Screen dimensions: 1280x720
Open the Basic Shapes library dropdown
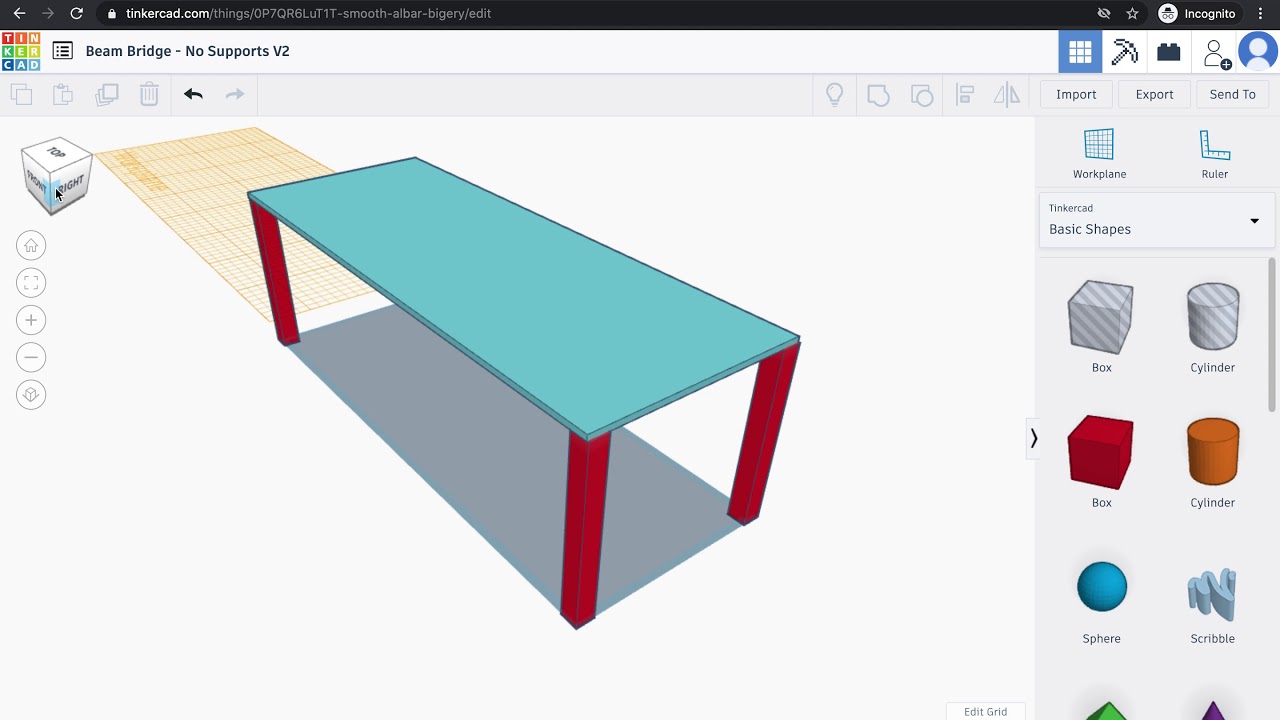[x=1157, y=220]
